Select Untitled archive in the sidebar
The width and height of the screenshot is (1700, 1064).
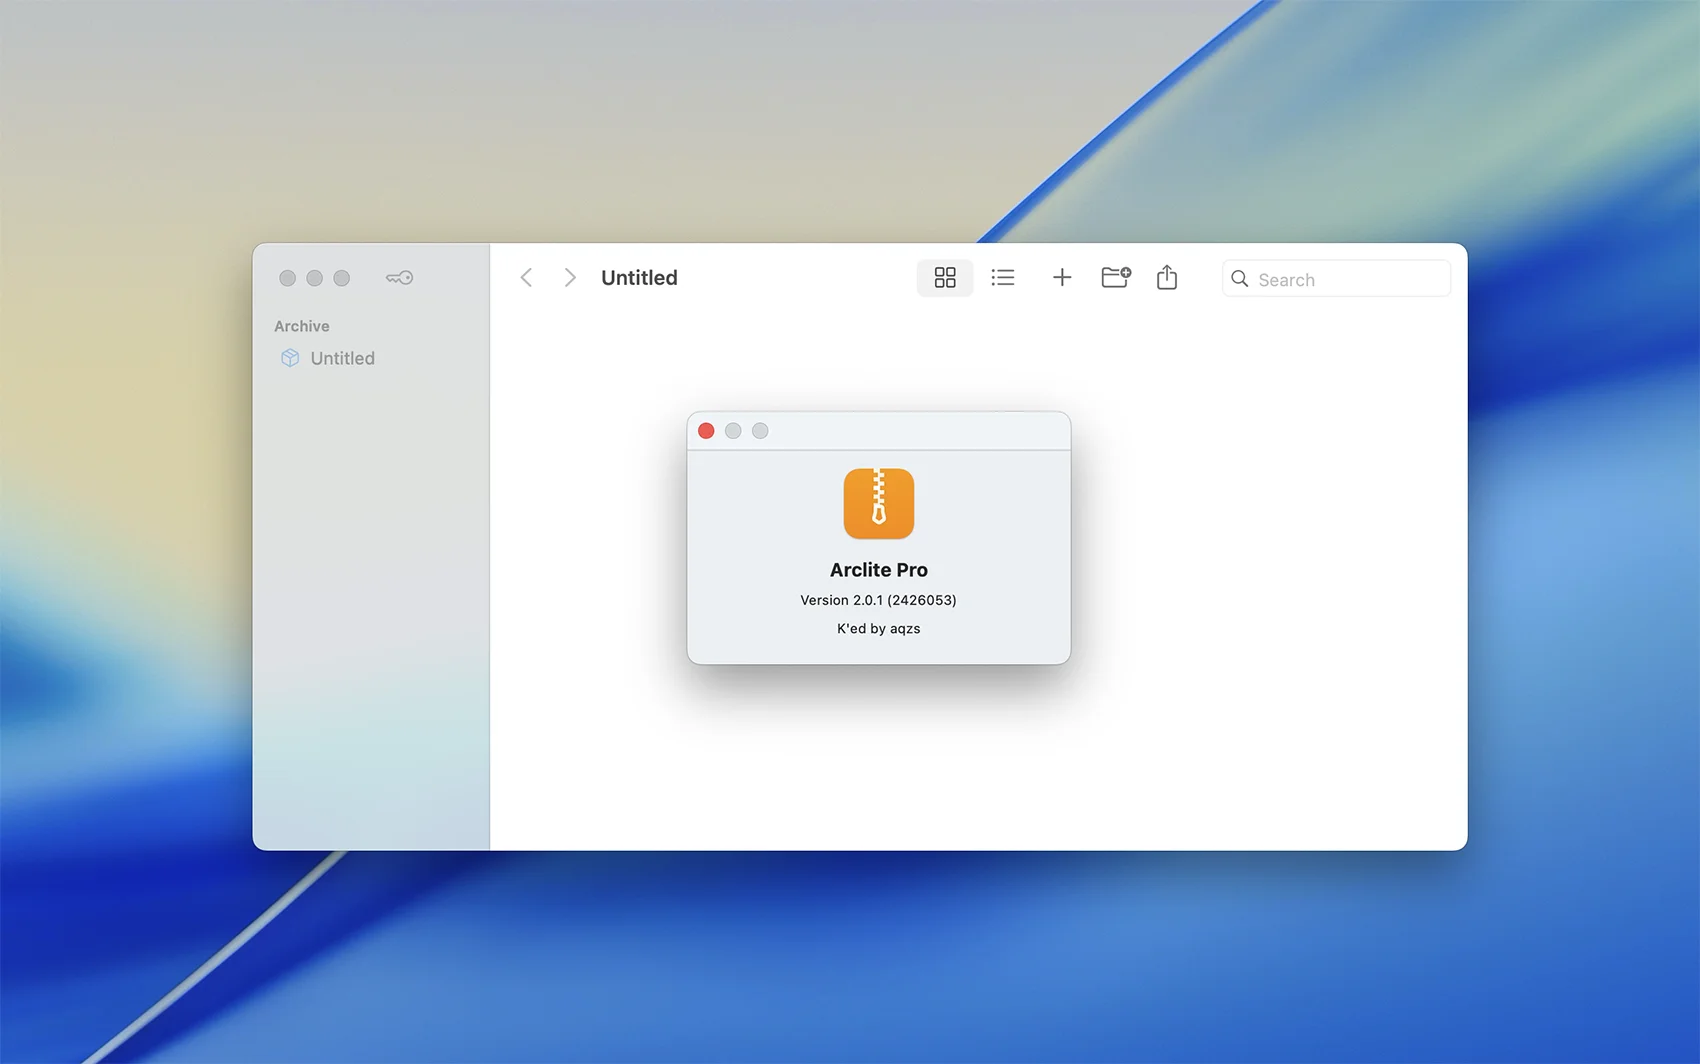pos(342,358)
